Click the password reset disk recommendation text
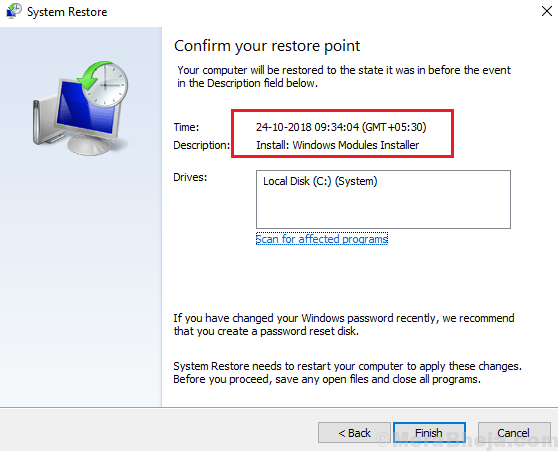 pos(344,324)
